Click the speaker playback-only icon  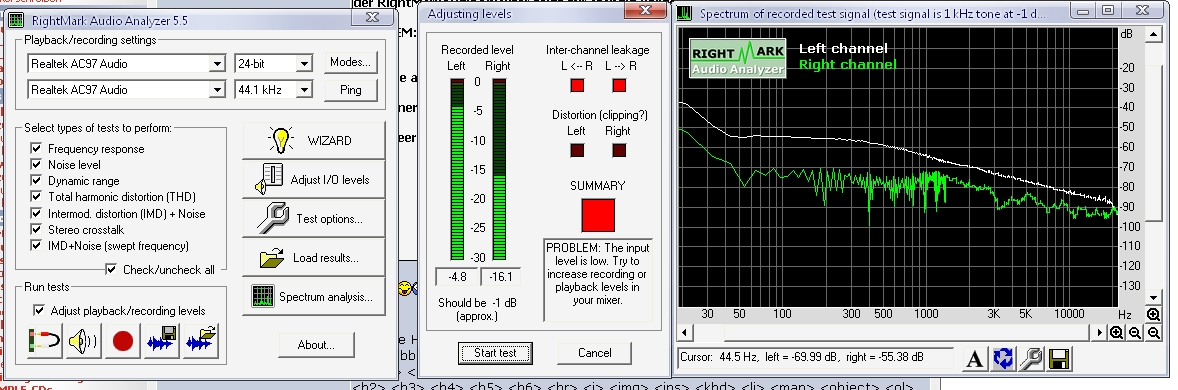point(83,341)
